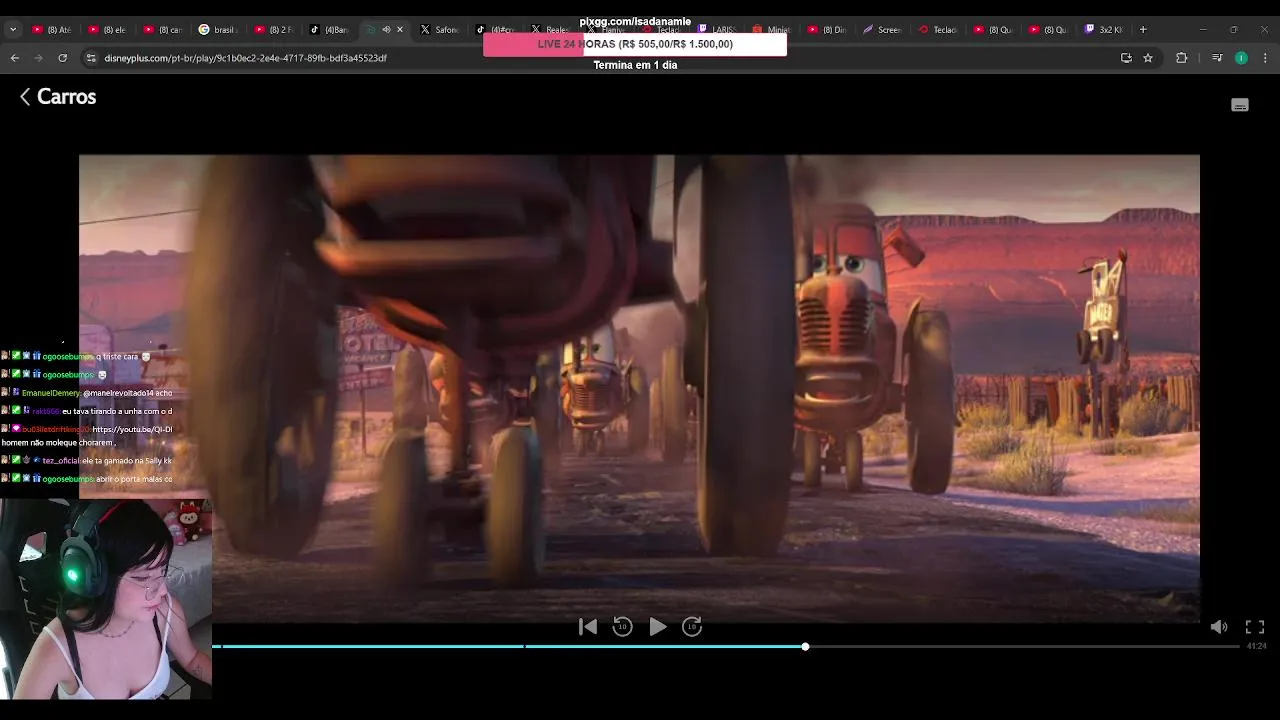The image size is (1280, 720).
Task: Close the active Disney+ tab
Action: click(x=400, y=30)
